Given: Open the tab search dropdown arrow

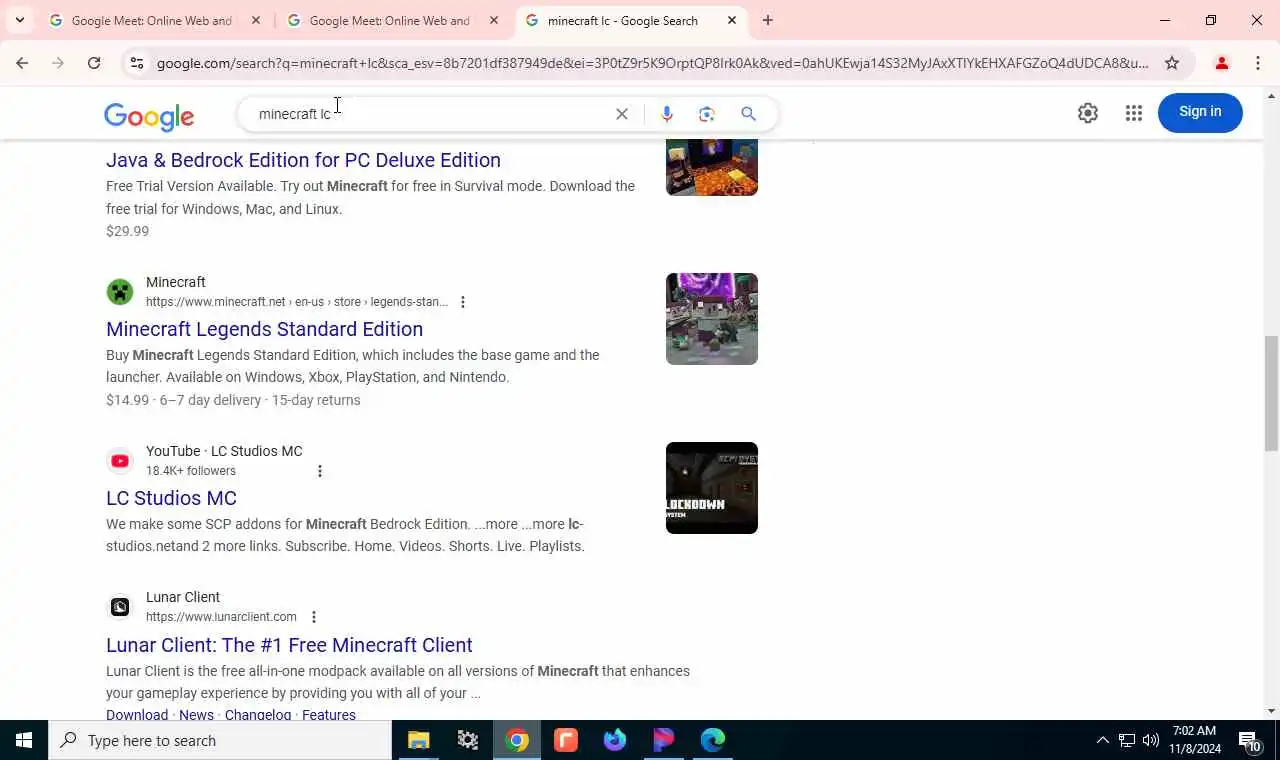Looking at the screenshot, I should tap(19, 20).
